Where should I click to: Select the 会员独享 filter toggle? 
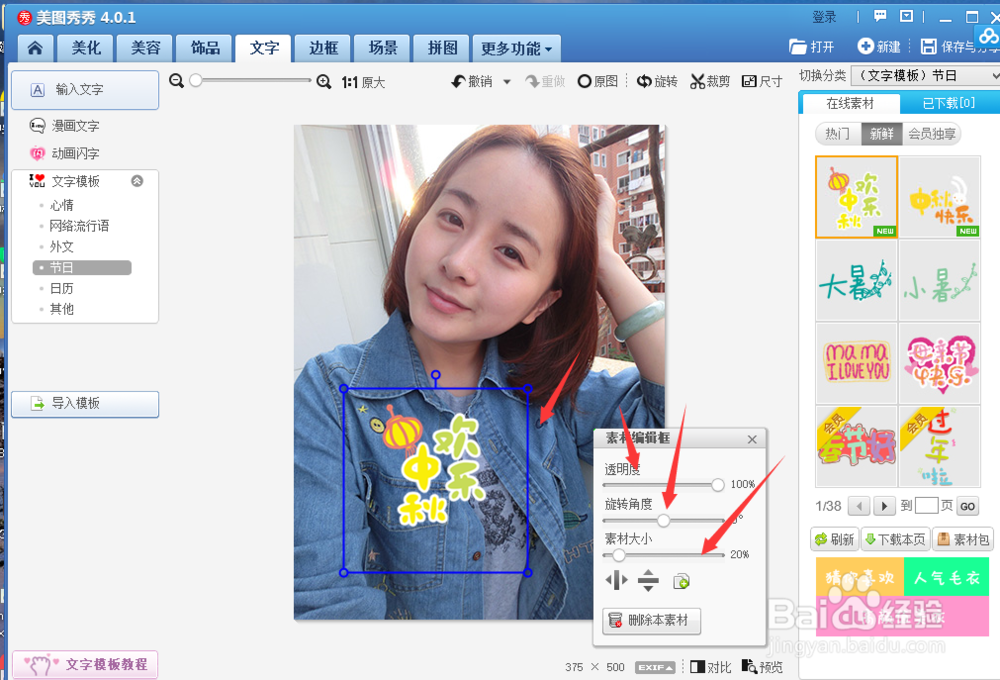[x=932, y=133]
